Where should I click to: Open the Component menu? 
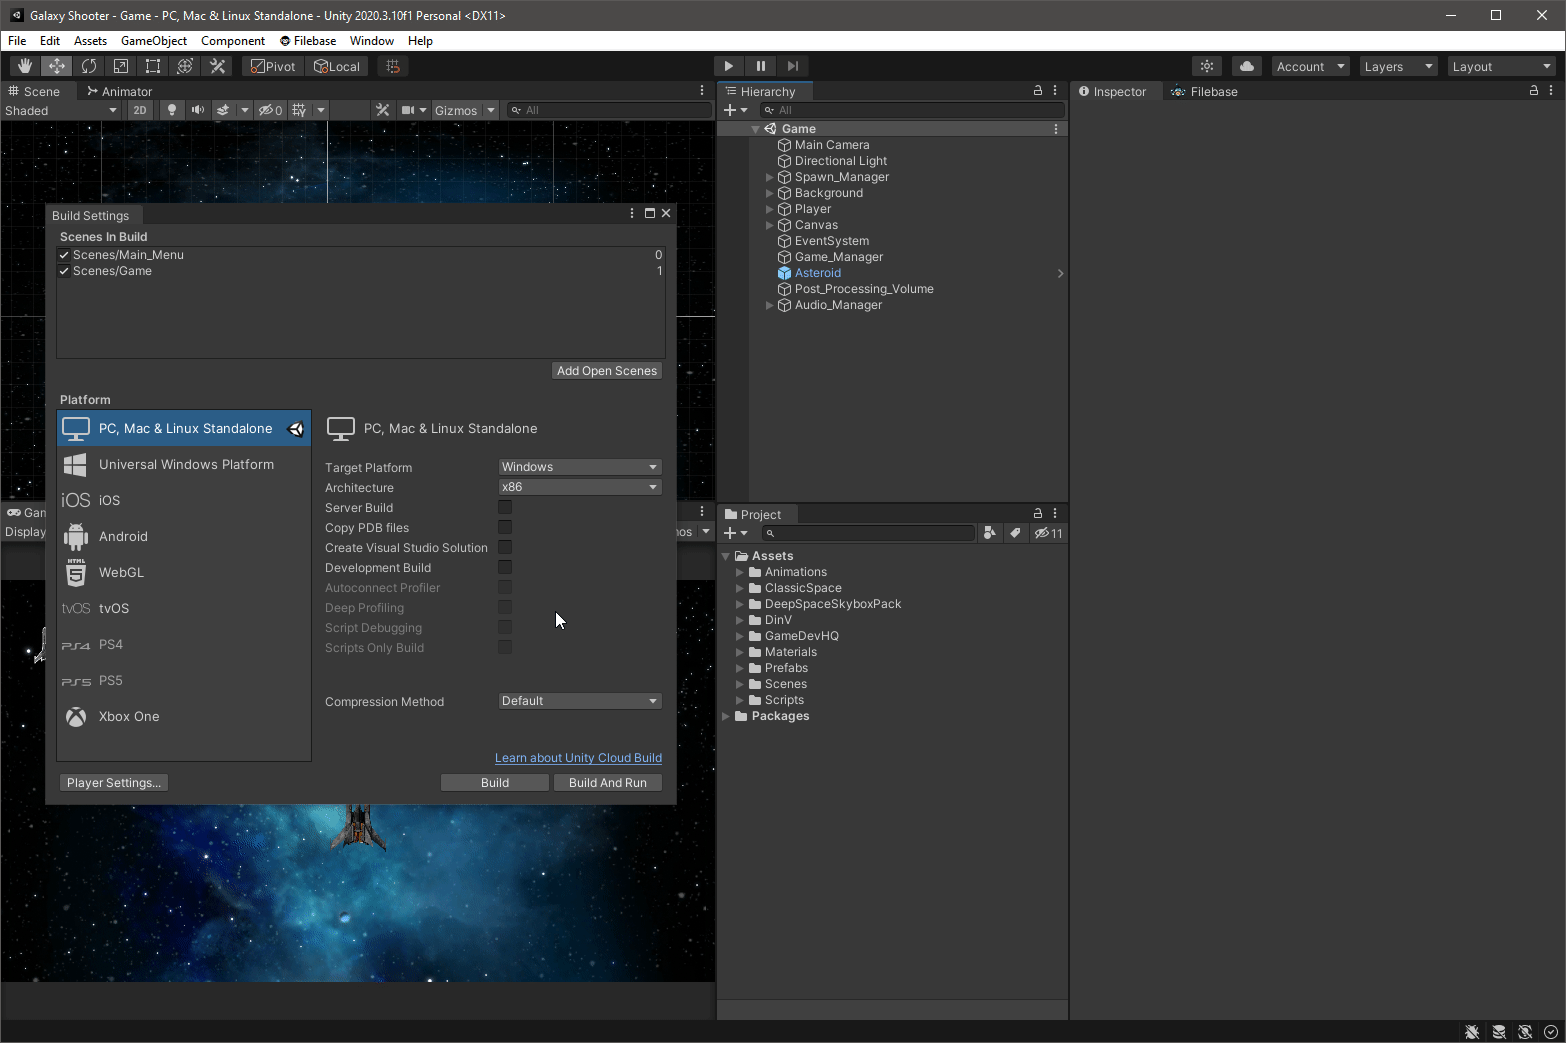233,41
